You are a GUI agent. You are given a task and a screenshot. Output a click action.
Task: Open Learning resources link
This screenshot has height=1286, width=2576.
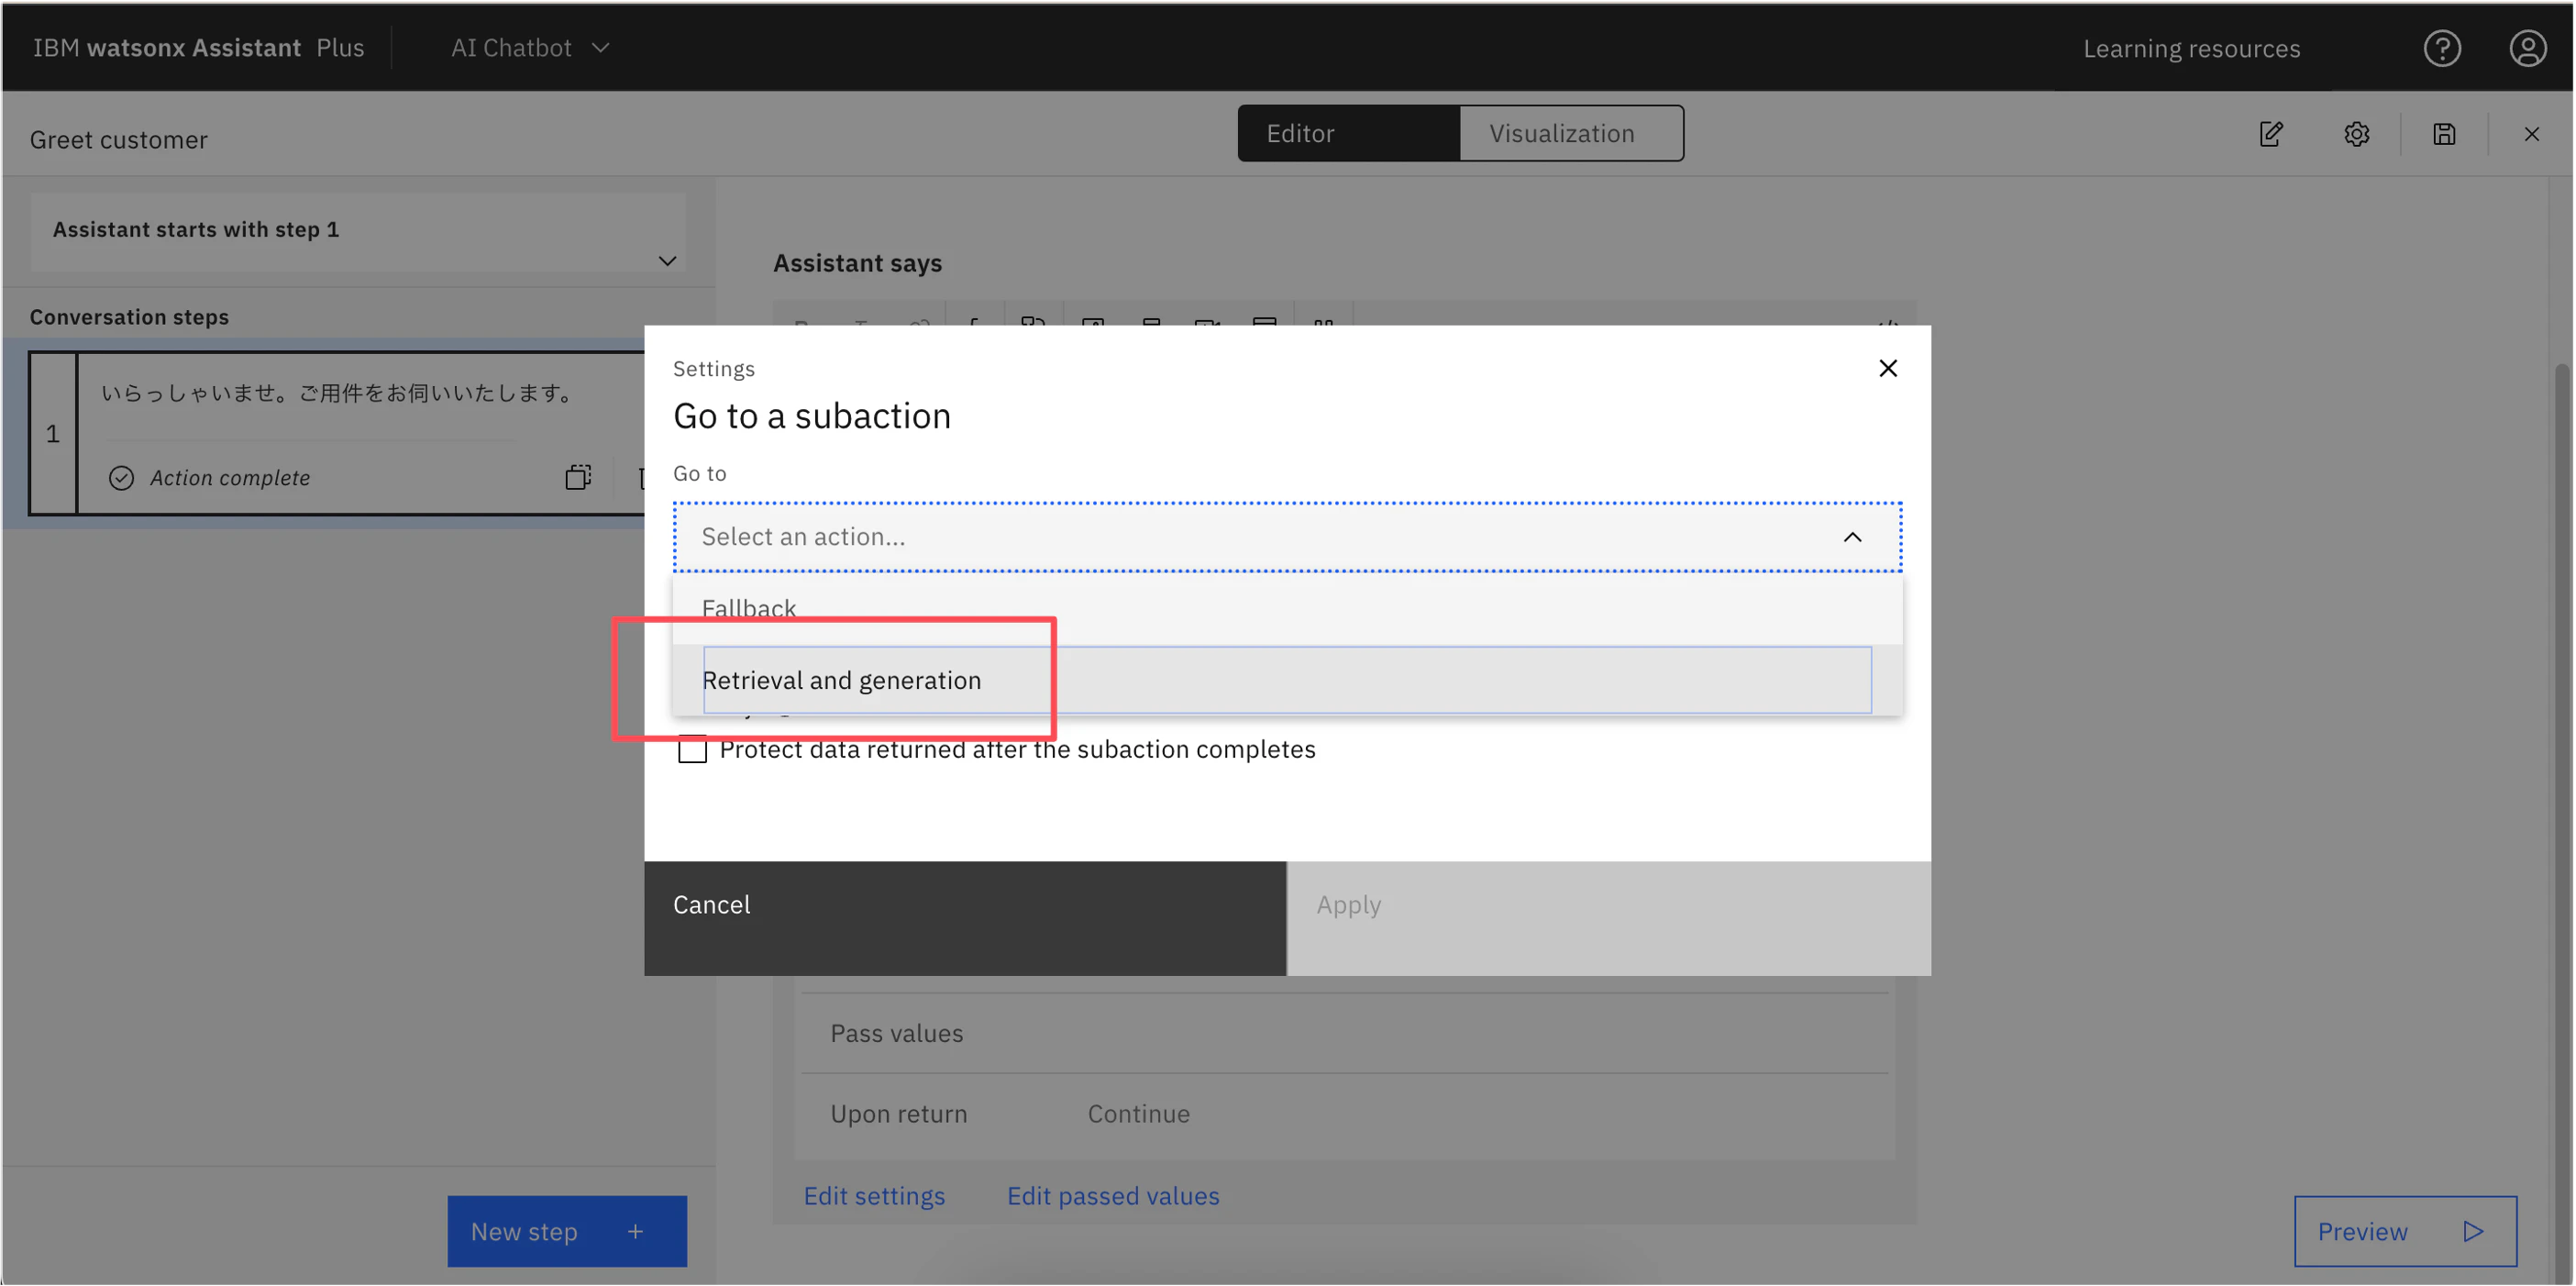2191,48
